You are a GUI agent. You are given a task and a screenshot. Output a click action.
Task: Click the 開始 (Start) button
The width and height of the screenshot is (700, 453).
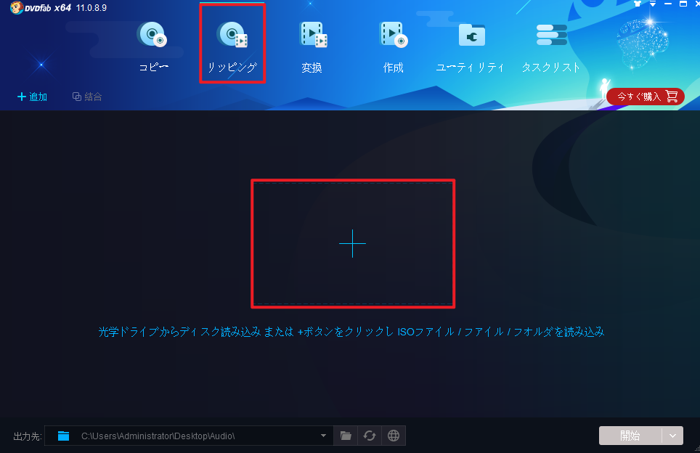[x=630, y=436]
